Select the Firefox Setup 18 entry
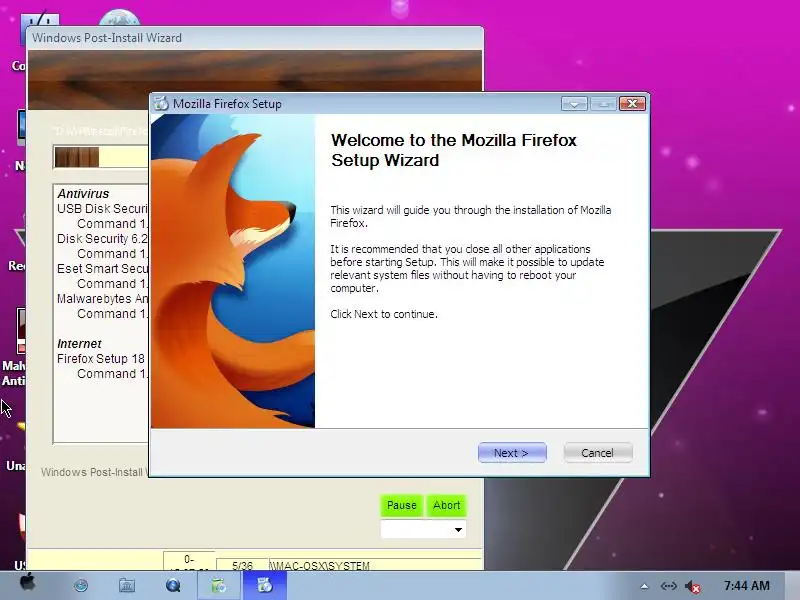The image size is (800, 600). click(101, 359)
